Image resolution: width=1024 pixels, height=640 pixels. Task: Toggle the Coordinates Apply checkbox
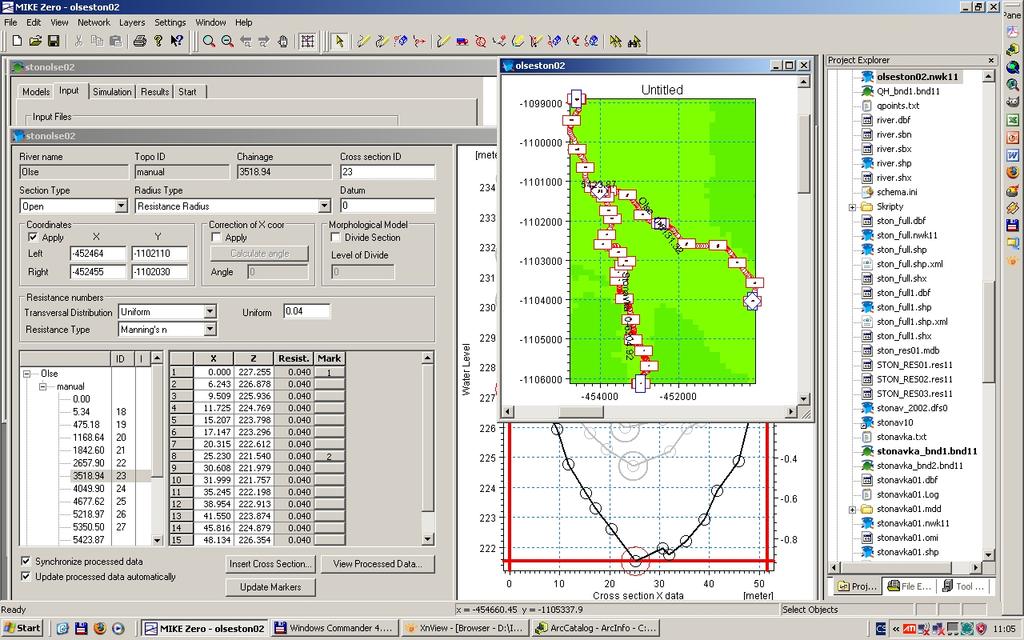pos(33,237)
